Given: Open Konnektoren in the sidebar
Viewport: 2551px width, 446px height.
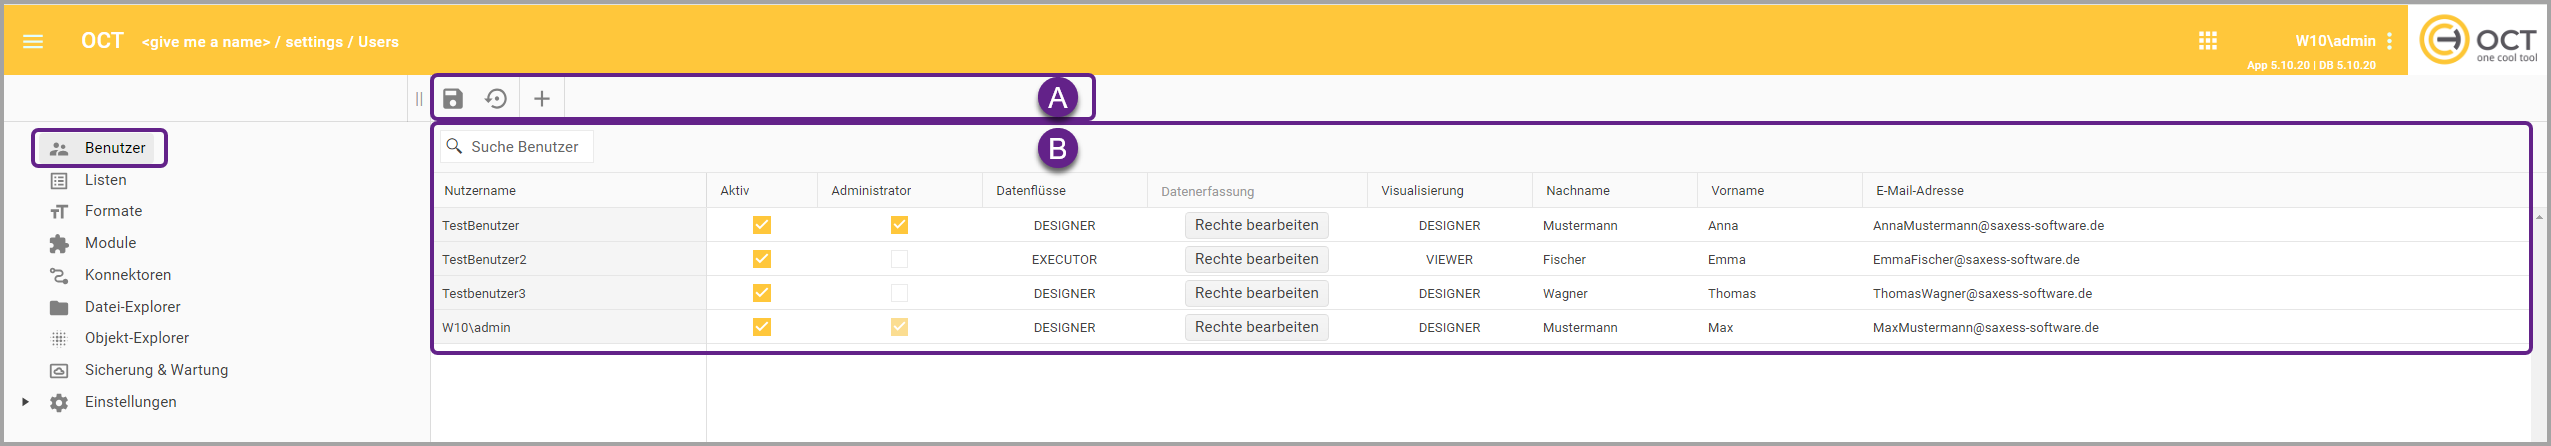Looking at the screenshot, I should pos(127,275).
